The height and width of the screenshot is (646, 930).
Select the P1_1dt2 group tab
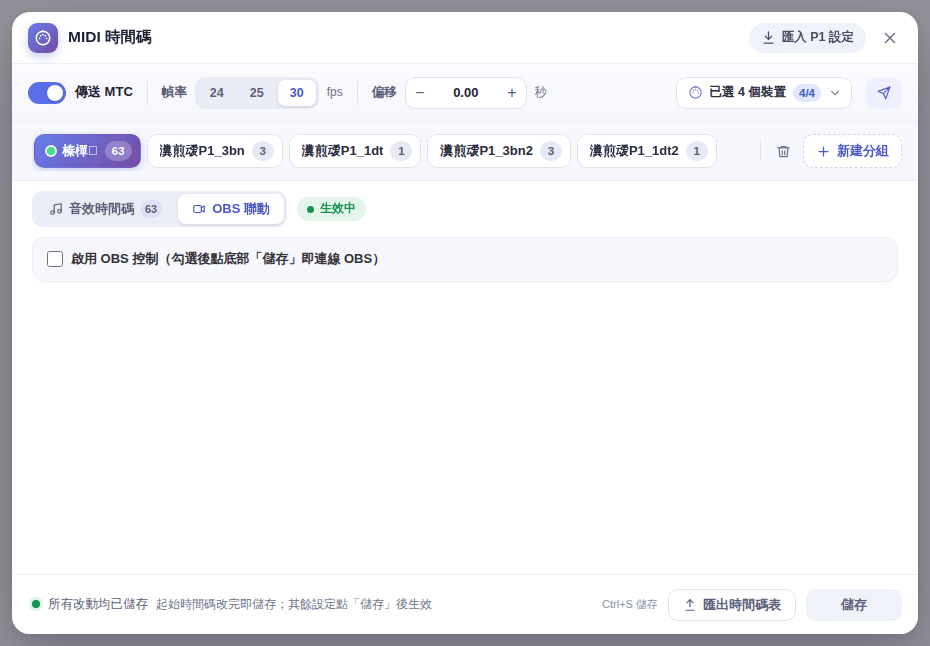tap(646, 151)
